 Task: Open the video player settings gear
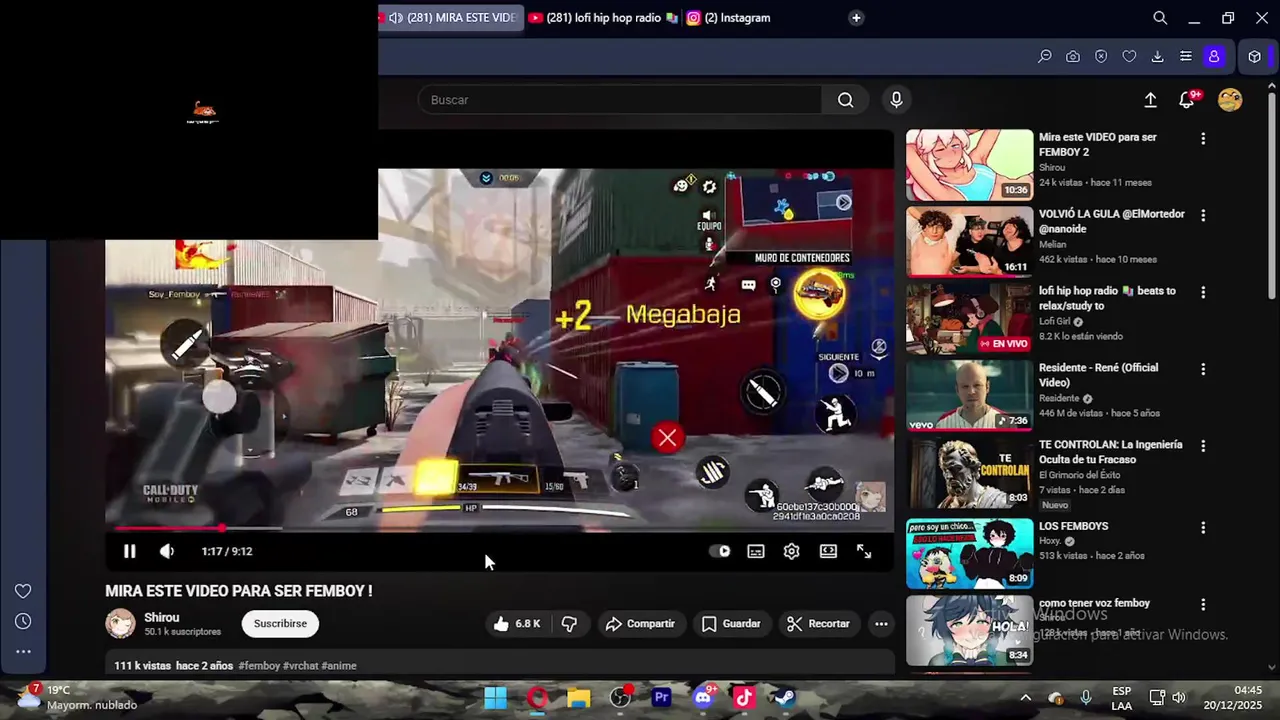click(x=792, y=551)
